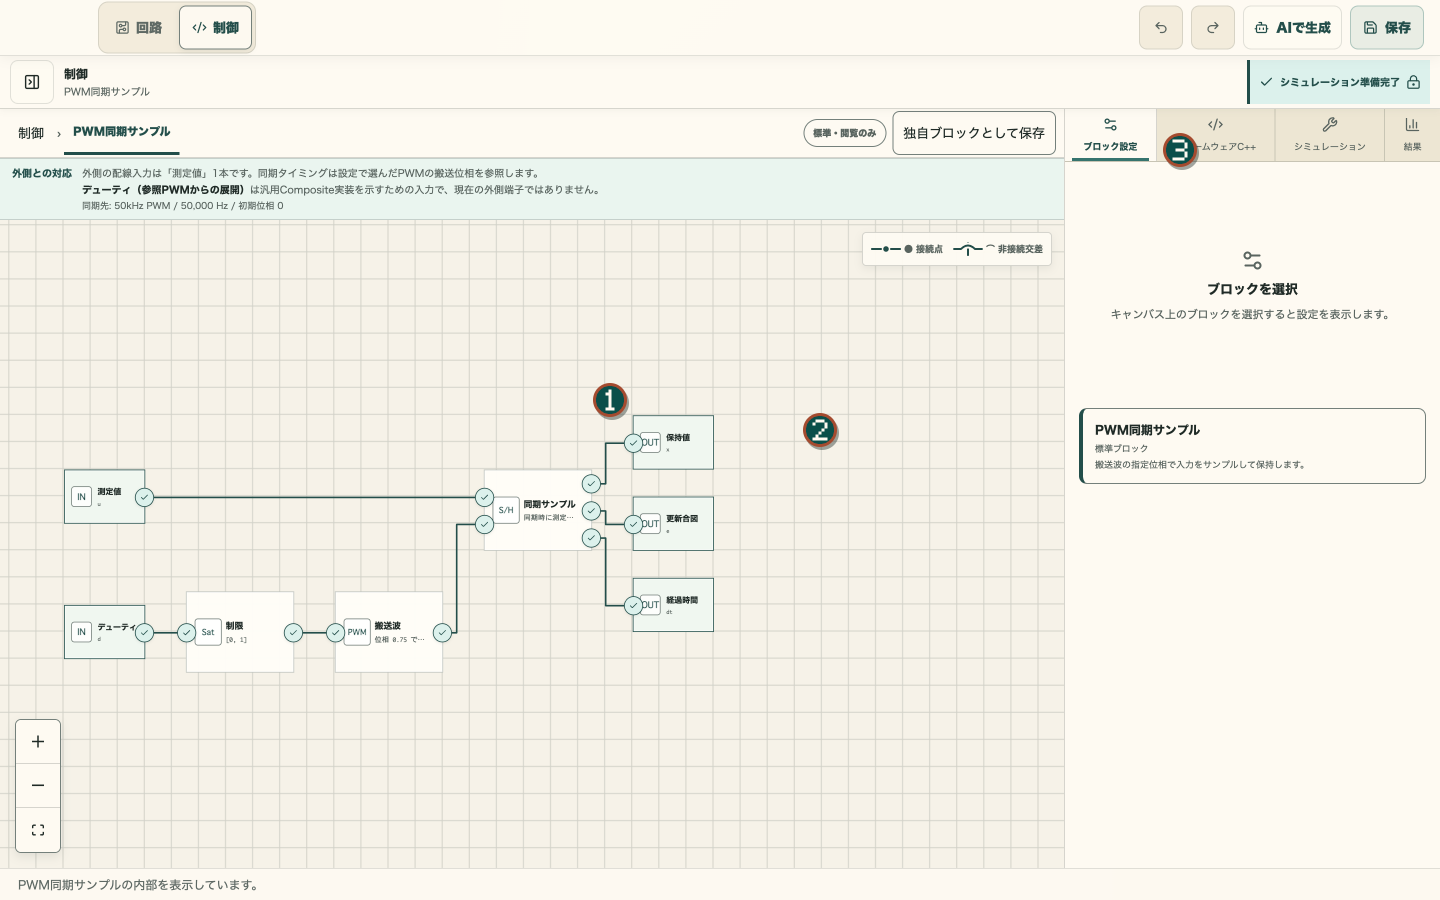The width and height of the screenshot is (1440, 900).
Task: Click the ブロックを選択 heading
Action: click(1252, 289)
